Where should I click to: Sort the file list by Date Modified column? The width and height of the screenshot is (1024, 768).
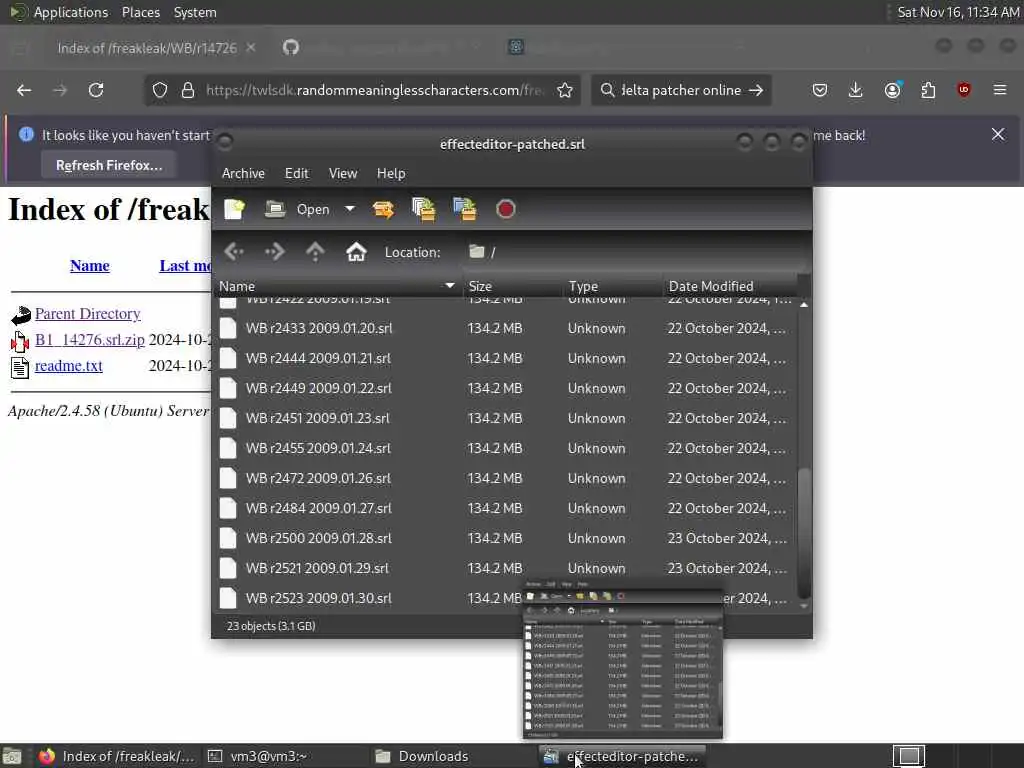click(x=730, y=286)
